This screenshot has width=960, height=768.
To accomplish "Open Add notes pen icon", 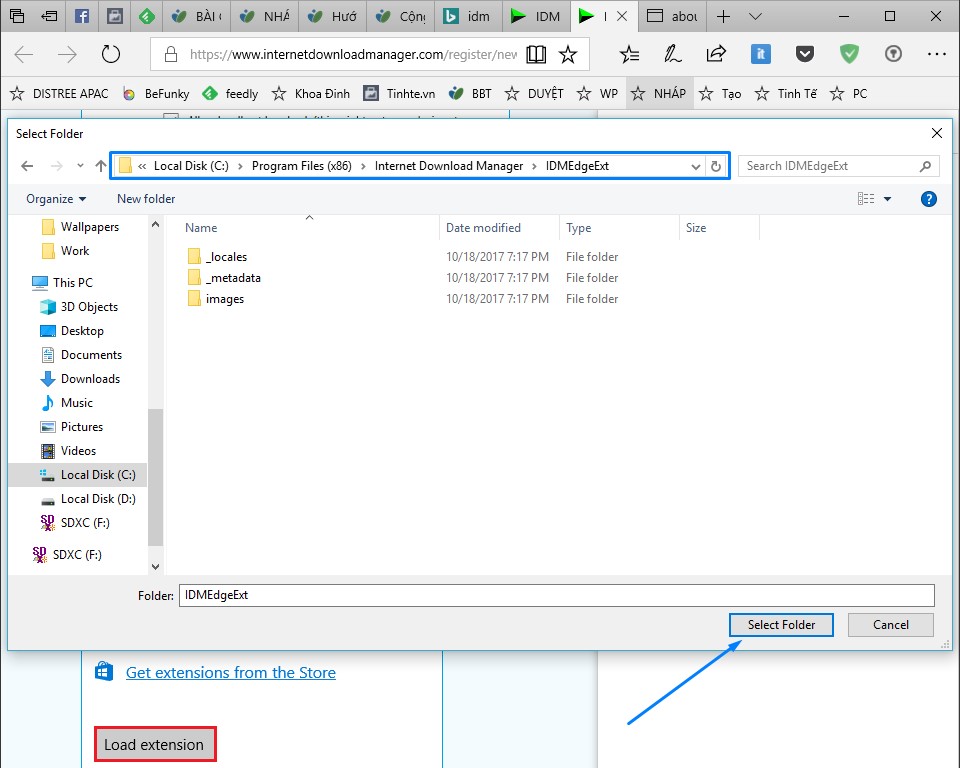I will pyautogui.click(x=672, y=55).
